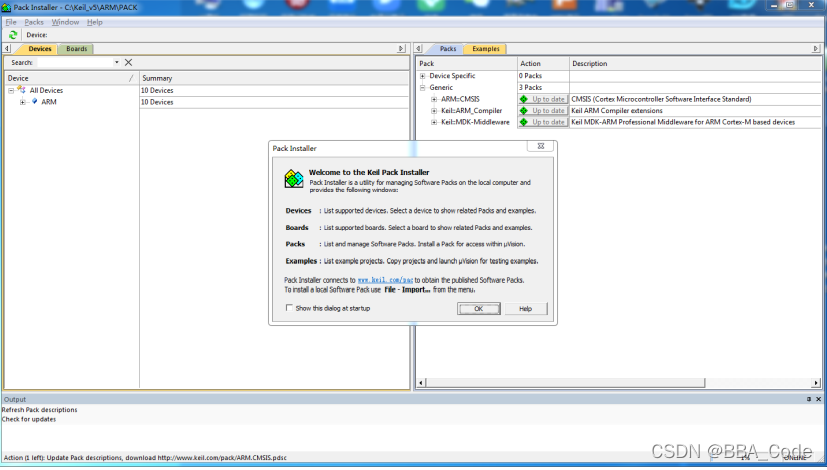
Task: Expand the ARM device node
Action: pos(22,102)
